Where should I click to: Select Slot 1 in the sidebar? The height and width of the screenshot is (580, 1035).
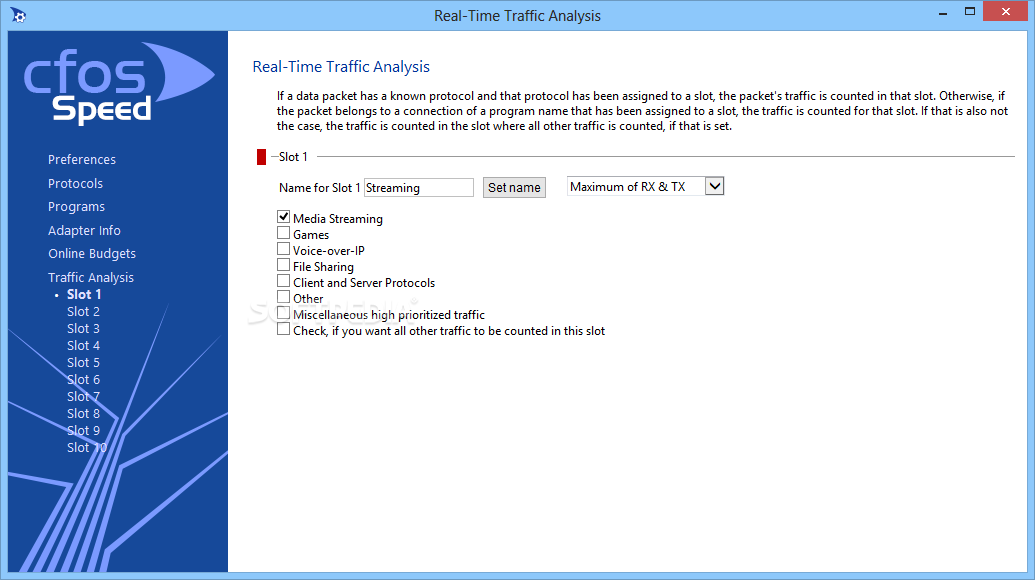(84, 294)
